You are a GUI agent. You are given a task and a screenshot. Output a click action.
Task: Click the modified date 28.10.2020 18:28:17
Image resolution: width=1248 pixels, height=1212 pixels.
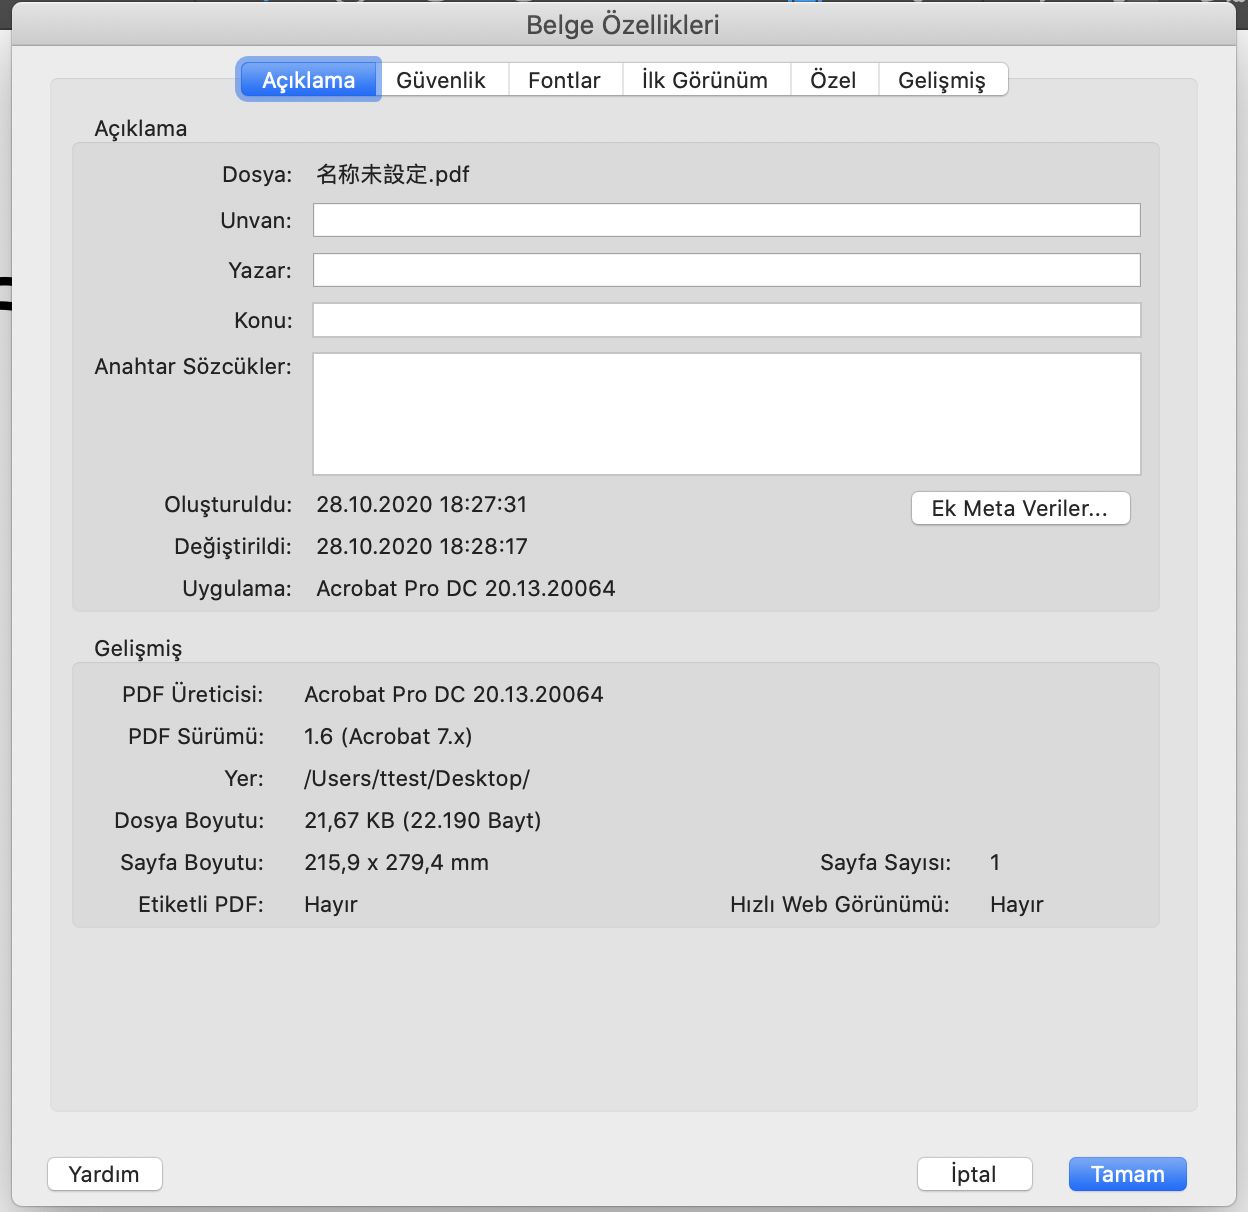tap(422, 546)
